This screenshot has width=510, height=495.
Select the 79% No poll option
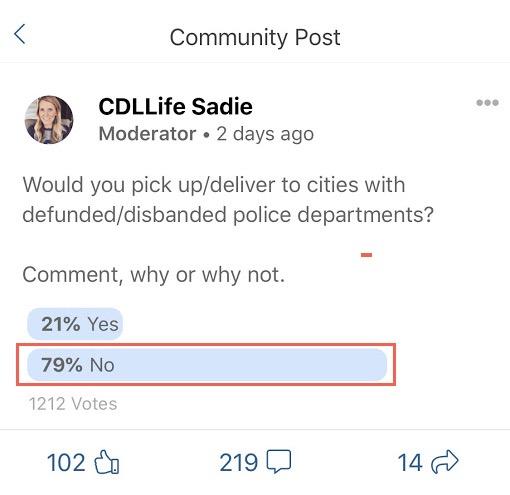click(x=207, y=365)
